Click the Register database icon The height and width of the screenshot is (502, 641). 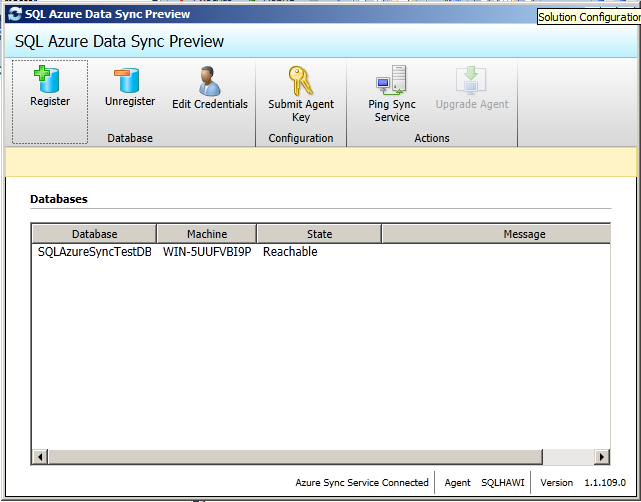(x=49, y=80)
